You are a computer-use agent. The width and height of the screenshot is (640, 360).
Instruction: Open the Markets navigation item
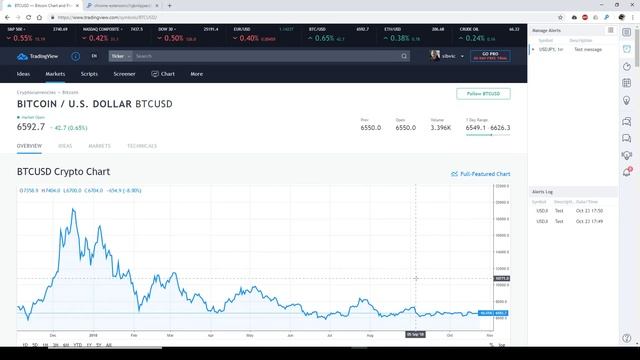click(55, 74)
